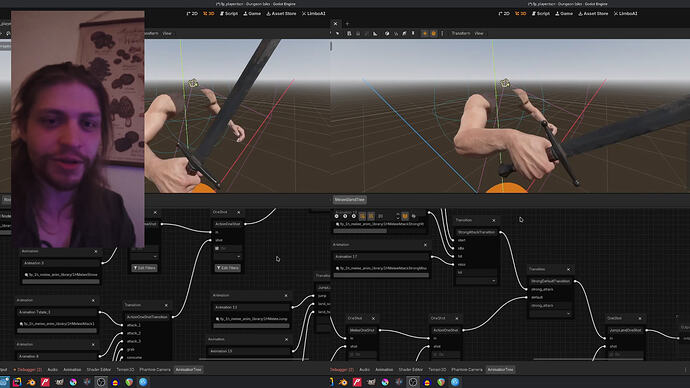Click the stepper arrows in top animation node
Image resolution: width=690 pixels, height=388 pixels.
(398, 216)
